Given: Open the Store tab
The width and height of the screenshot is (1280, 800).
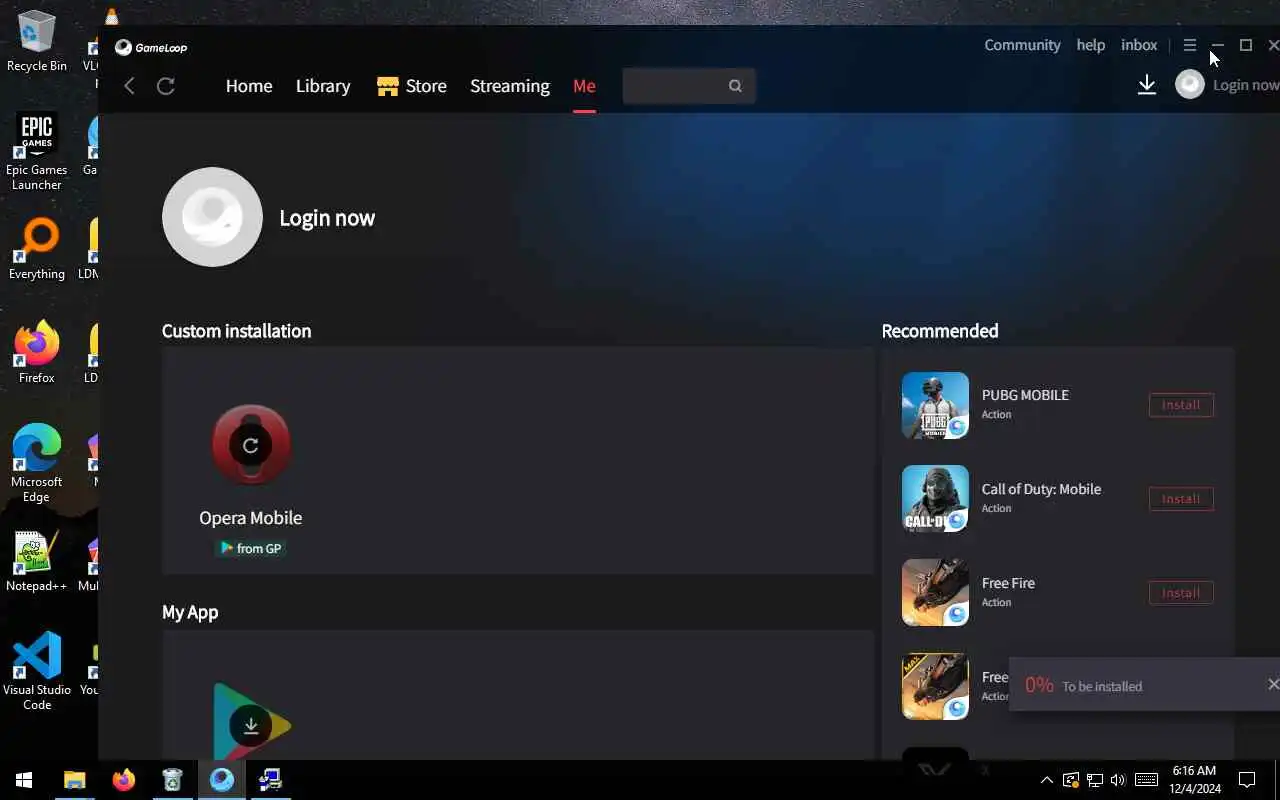Looking at the screenshot, I should [412, 86].
